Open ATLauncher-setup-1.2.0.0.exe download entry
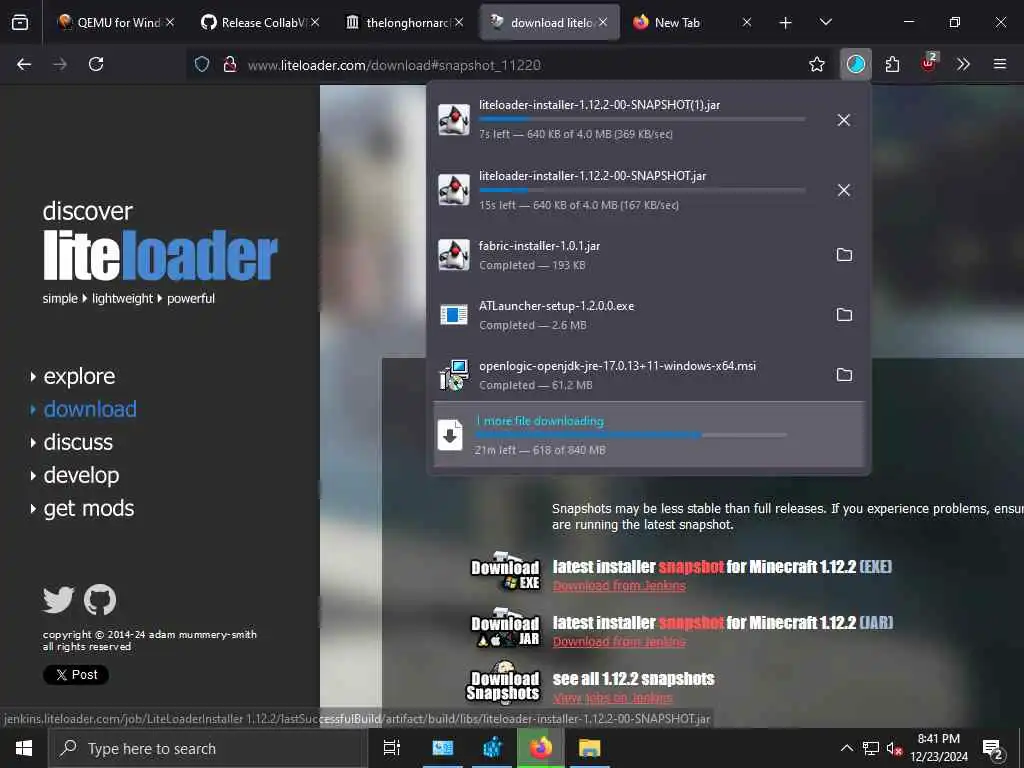Screen dimensions: 1024x768 tap(649, 315)
